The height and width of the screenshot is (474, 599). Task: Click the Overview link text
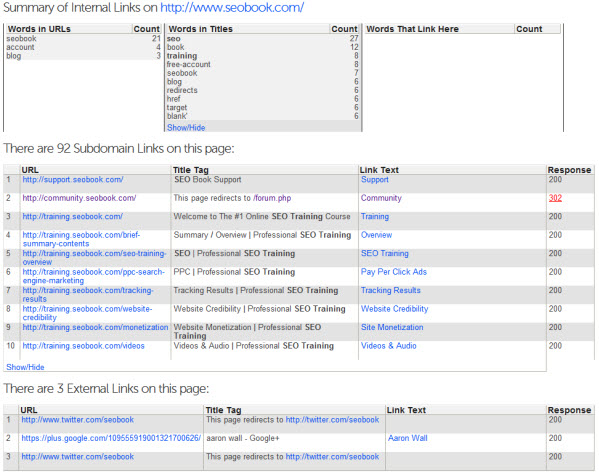tap(376, 235)
